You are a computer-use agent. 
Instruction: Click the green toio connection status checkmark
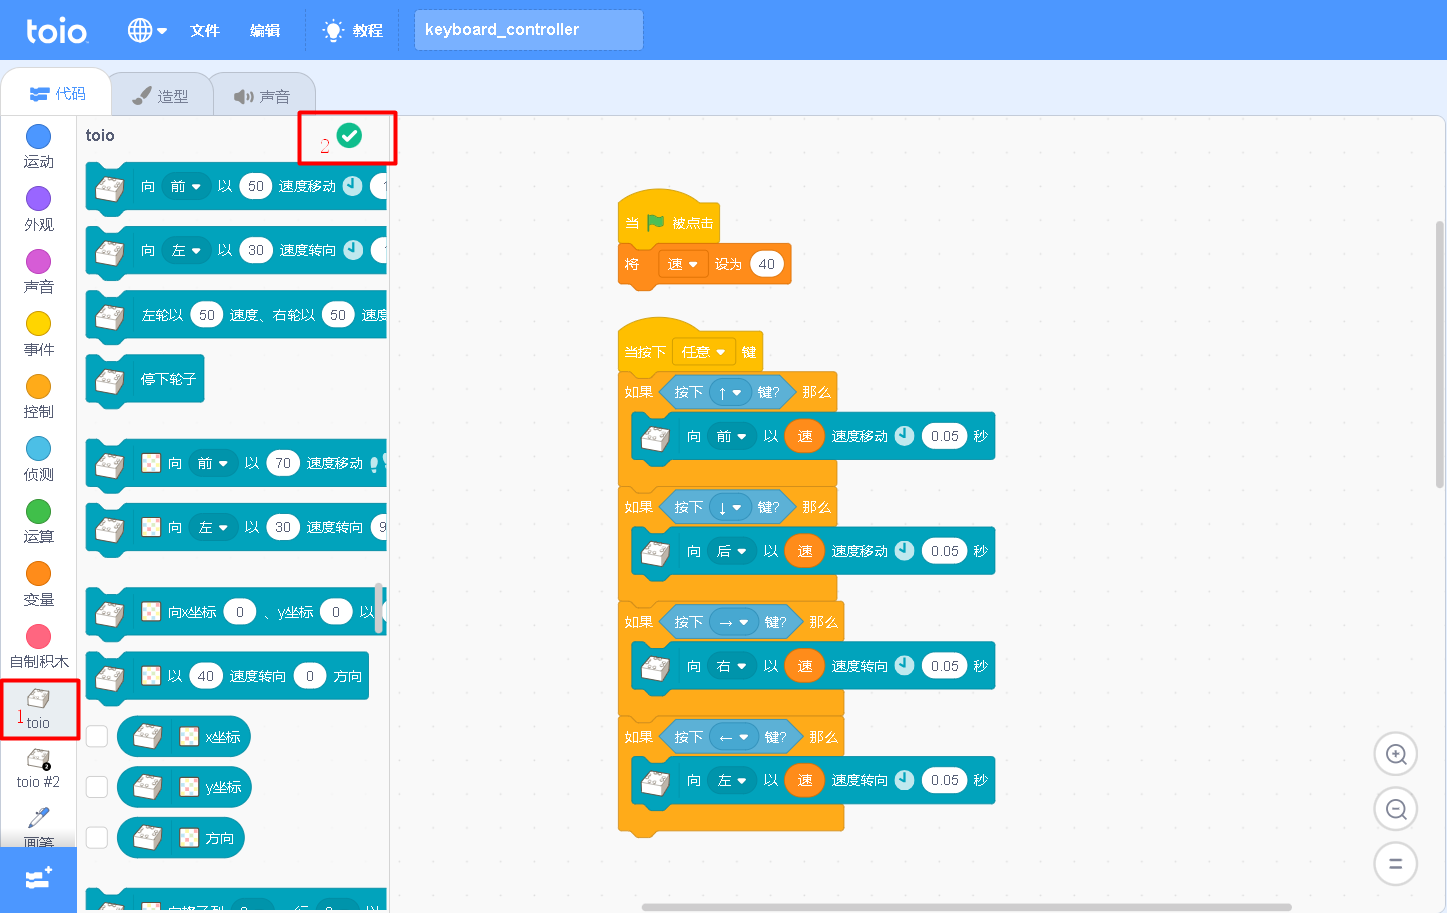click(349, 135)
